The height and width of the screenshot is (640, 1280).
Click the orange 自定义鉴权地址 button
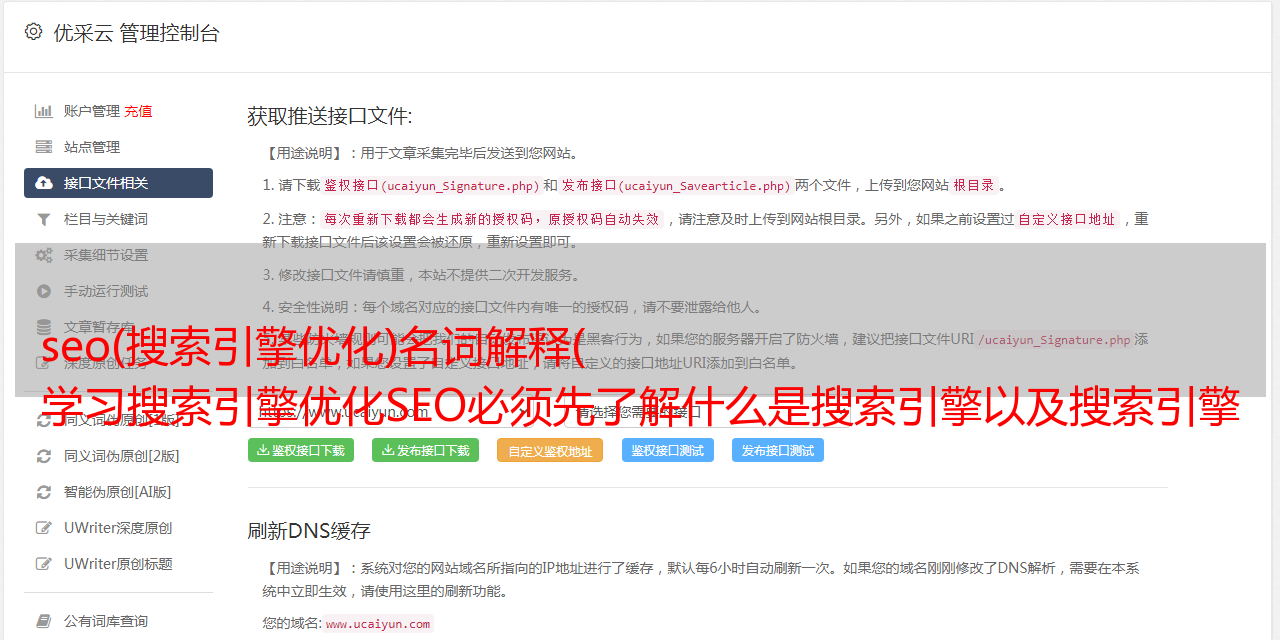tap(550, 450)
